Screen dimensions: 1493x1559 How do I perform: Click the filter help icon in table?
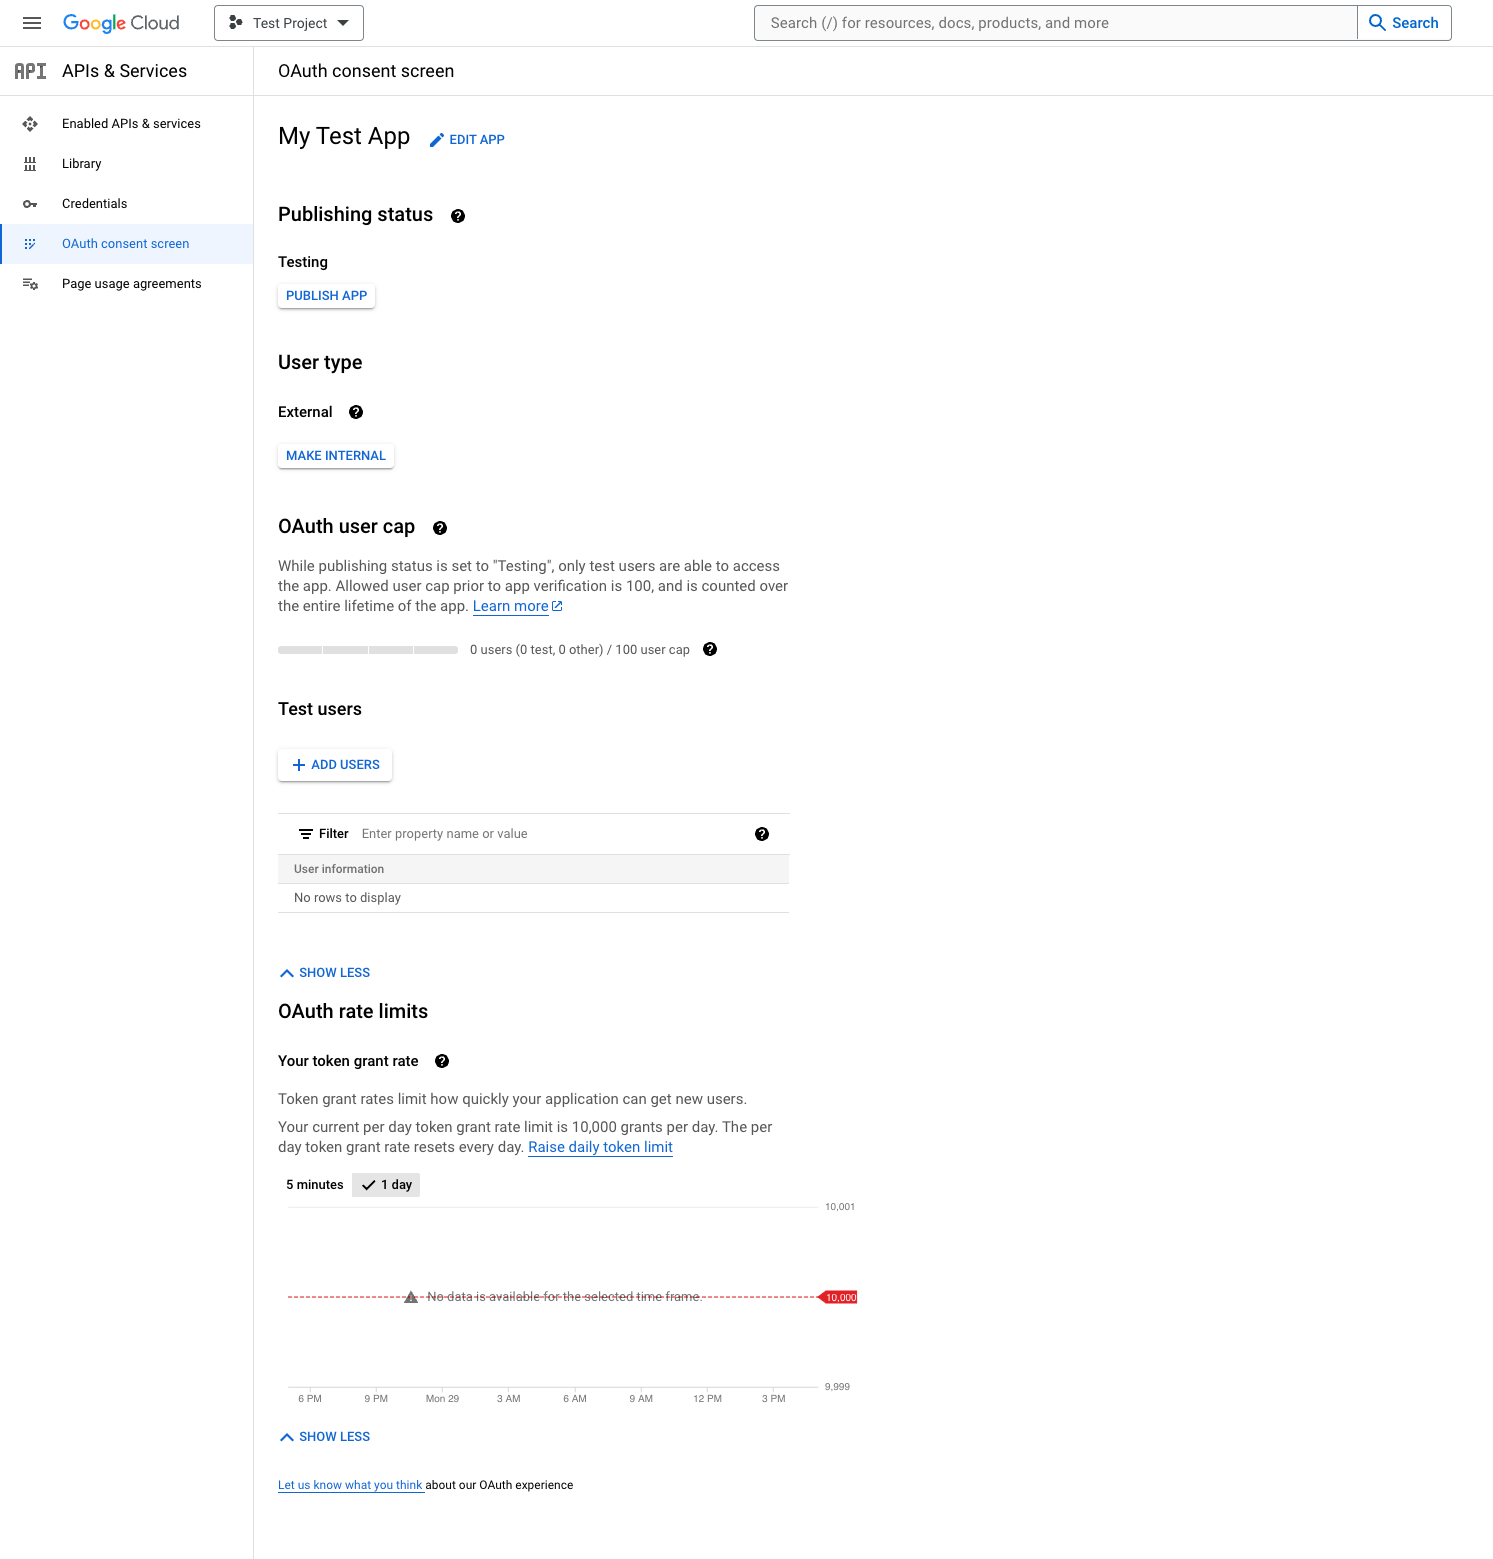click(x=762, y=834)
